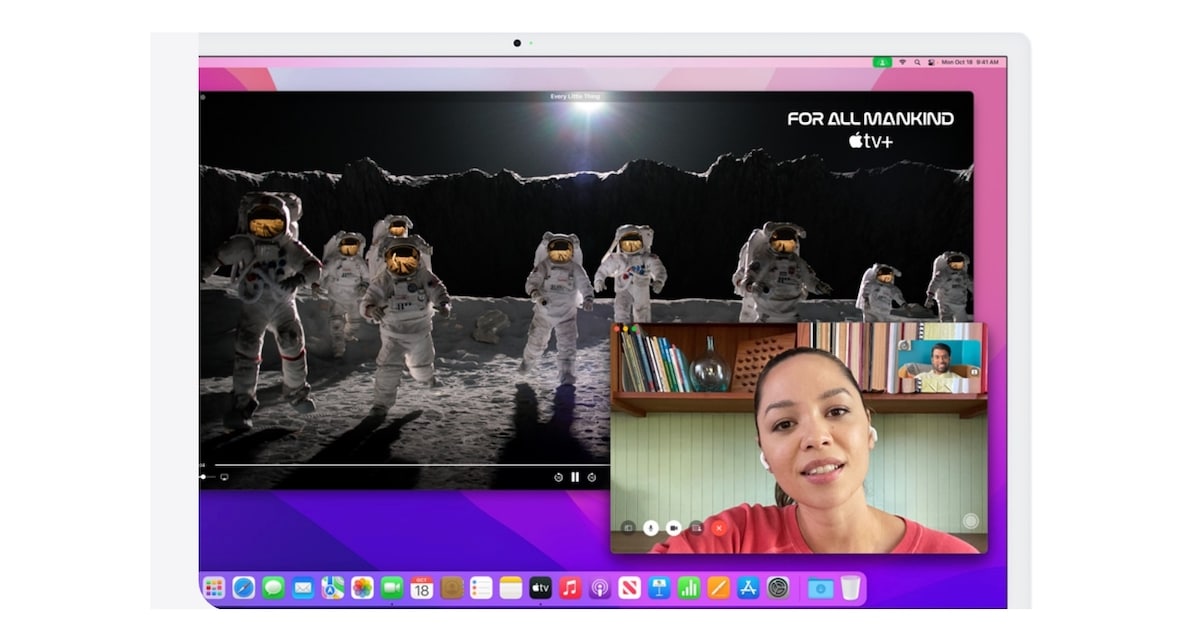Open System Preferences from the Dock

tap(779, 588)
